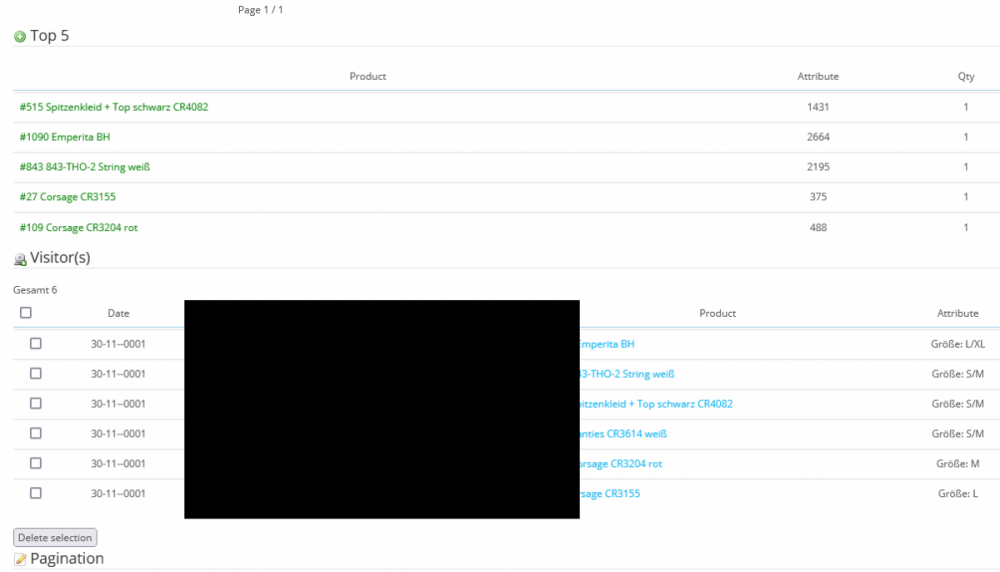Click the Visitor(s) section icon
Image resolution: width=1000 pixels, height=572 pixels.
tap(20, 259)
